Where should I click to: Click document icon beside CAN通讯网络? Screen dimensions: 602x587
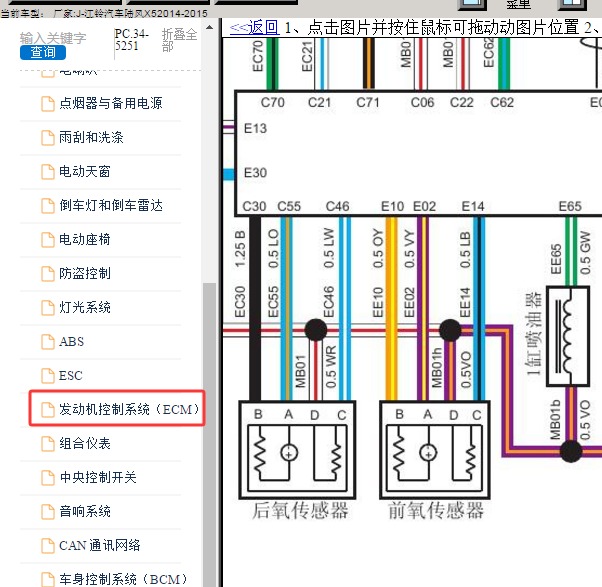click(48, 546)
